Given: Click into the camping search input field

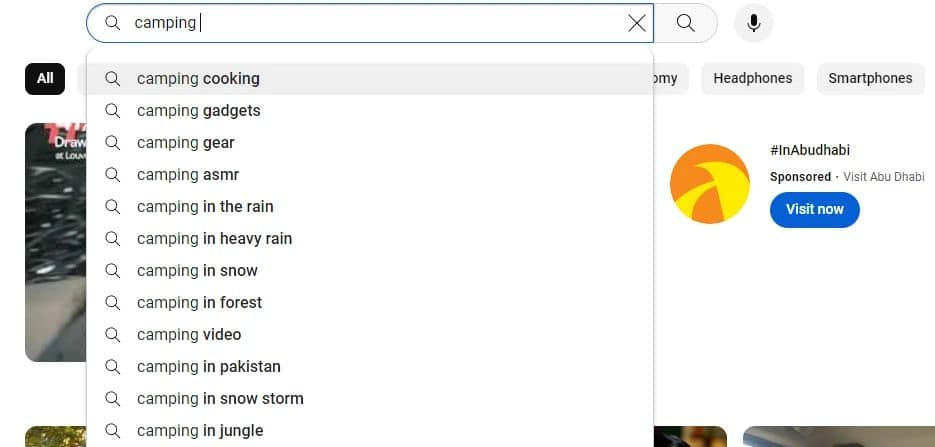Looking at the screenshot, I should pyautogui.click(x=376, y=23).
